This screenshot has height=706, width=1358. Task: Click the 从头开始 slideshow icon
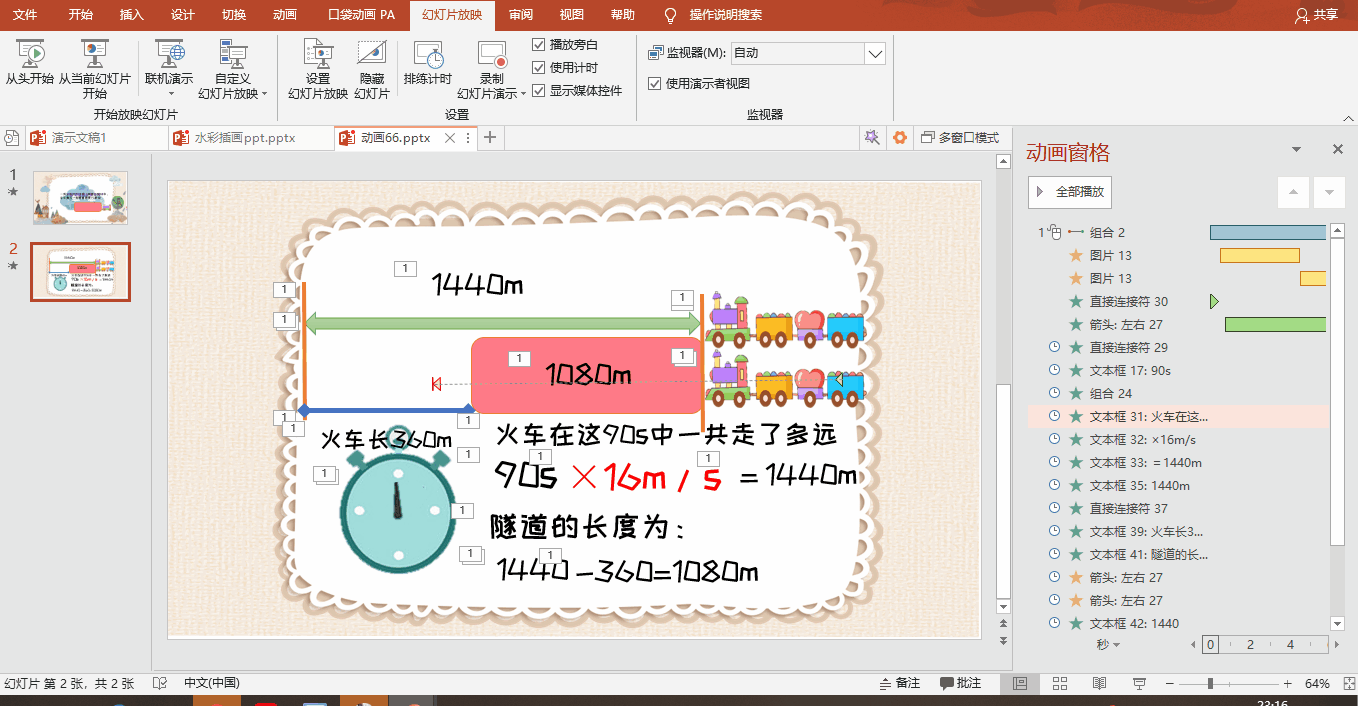pyautogui.click(x=30, y=54)
